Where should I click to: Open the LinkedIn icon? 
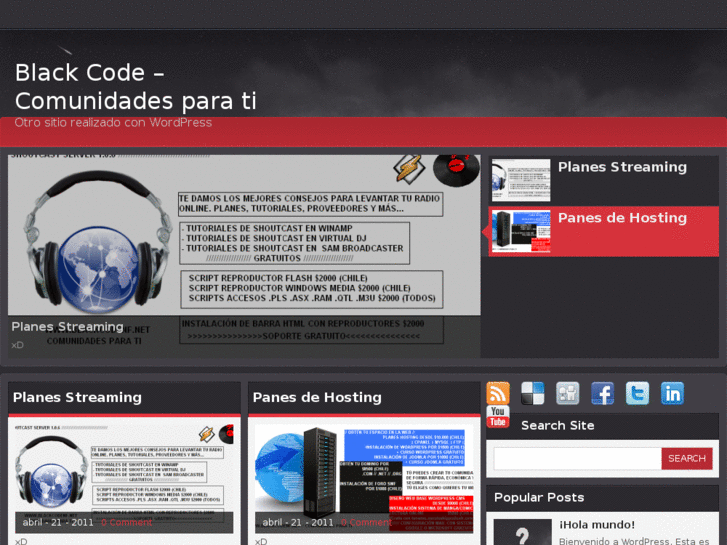pos(672,393)
